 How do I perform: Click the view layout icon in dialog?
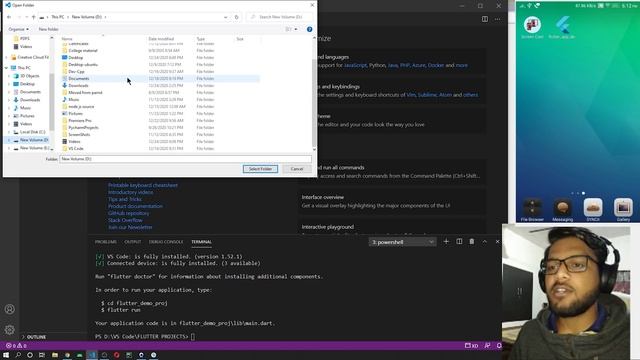point(289,29)
